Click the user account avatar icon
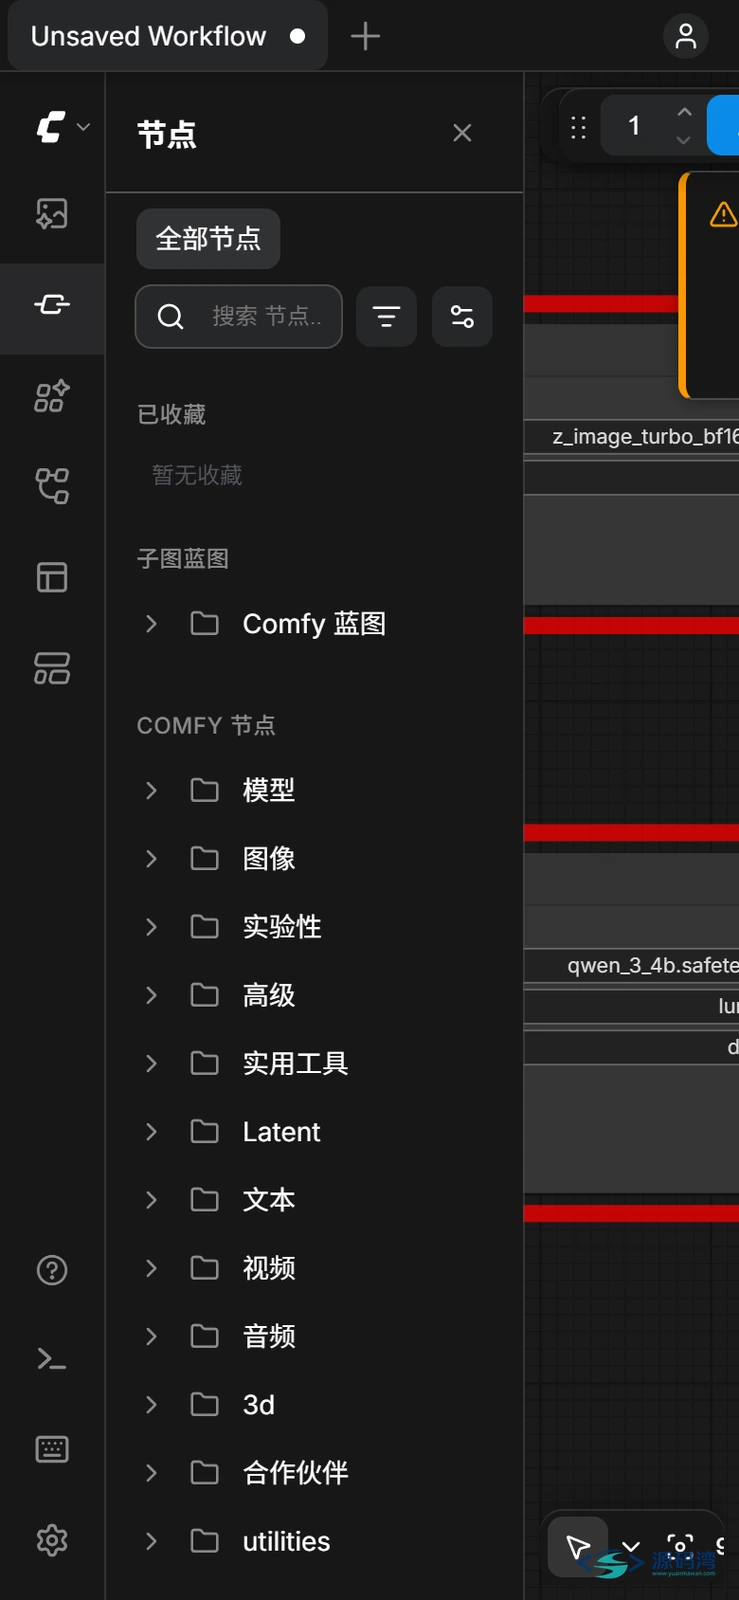The width and height of the screenshot is (739, 1600). 686,36
